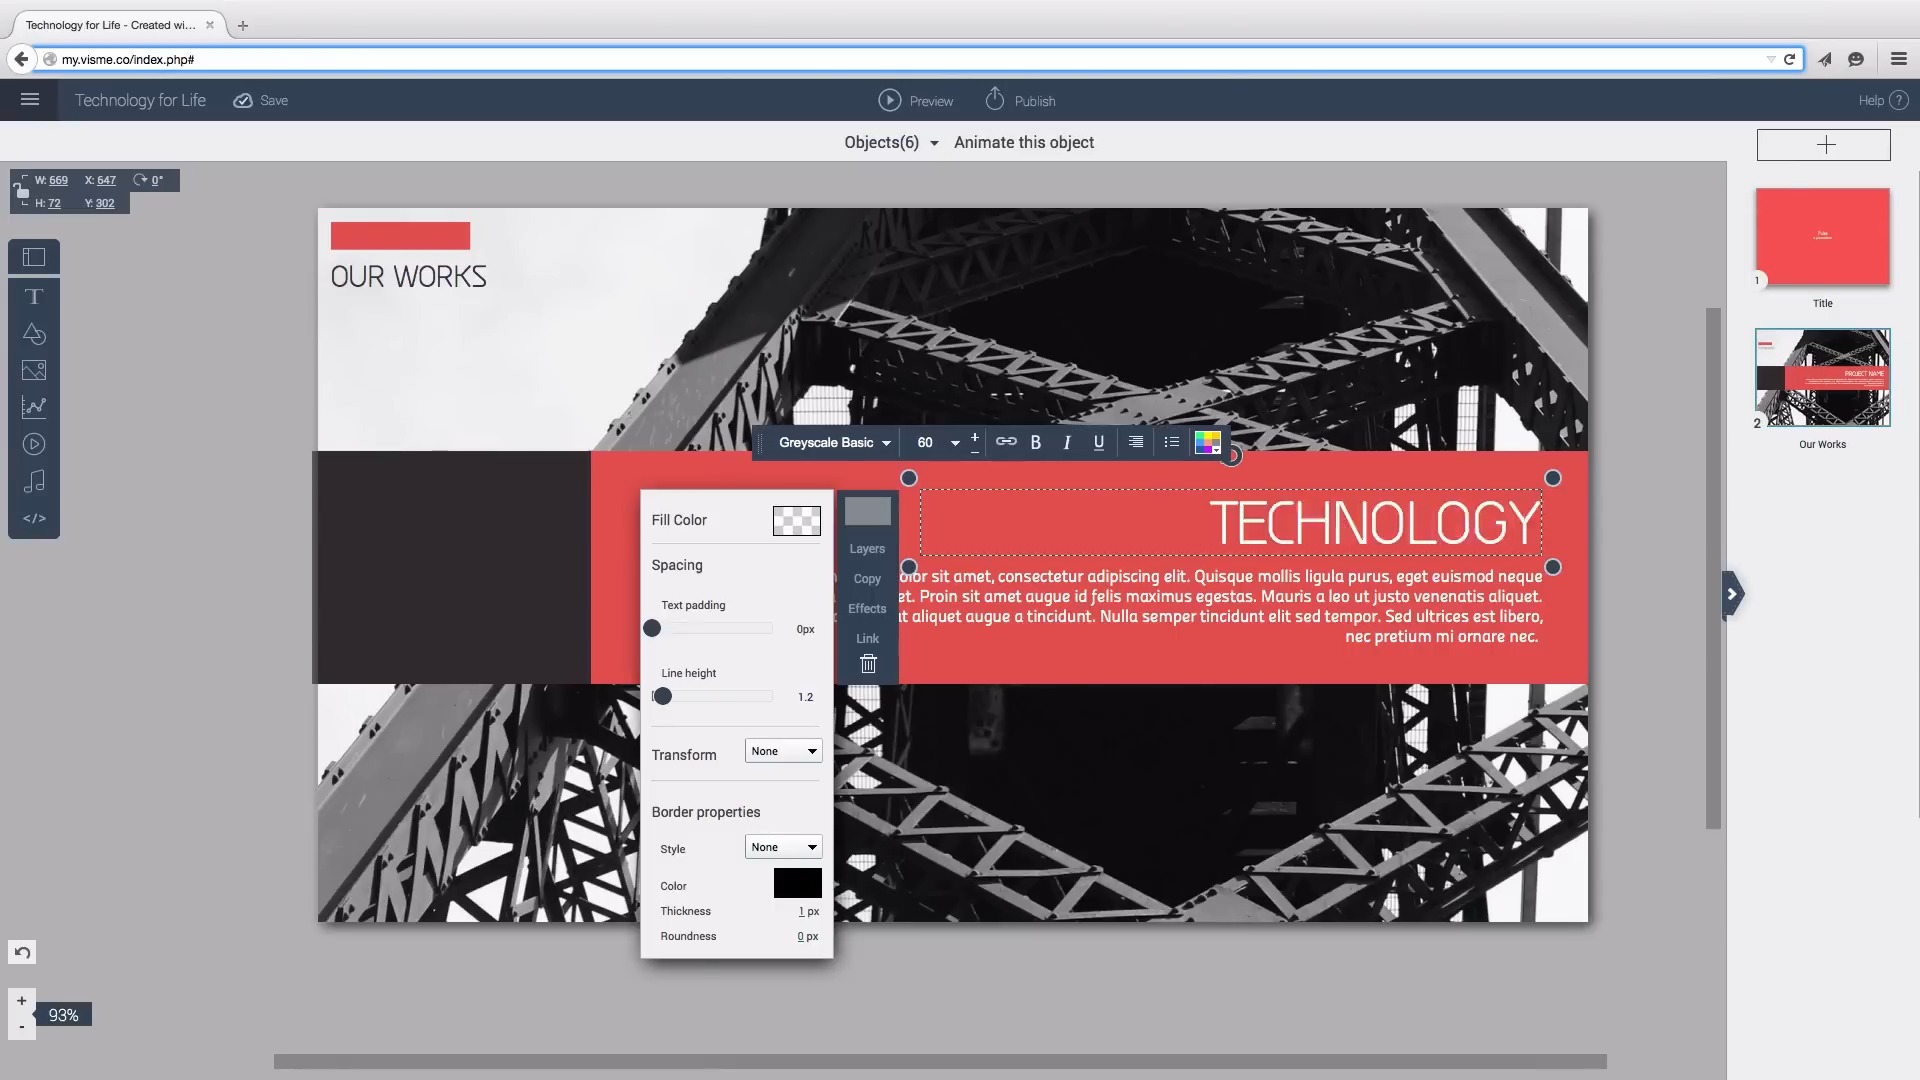Select the Embed code tool

[34, 518]
